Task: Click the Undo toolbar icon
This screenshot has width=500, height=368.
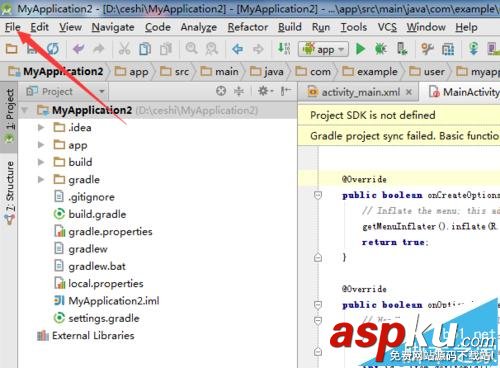Action: tap(79, 49)
